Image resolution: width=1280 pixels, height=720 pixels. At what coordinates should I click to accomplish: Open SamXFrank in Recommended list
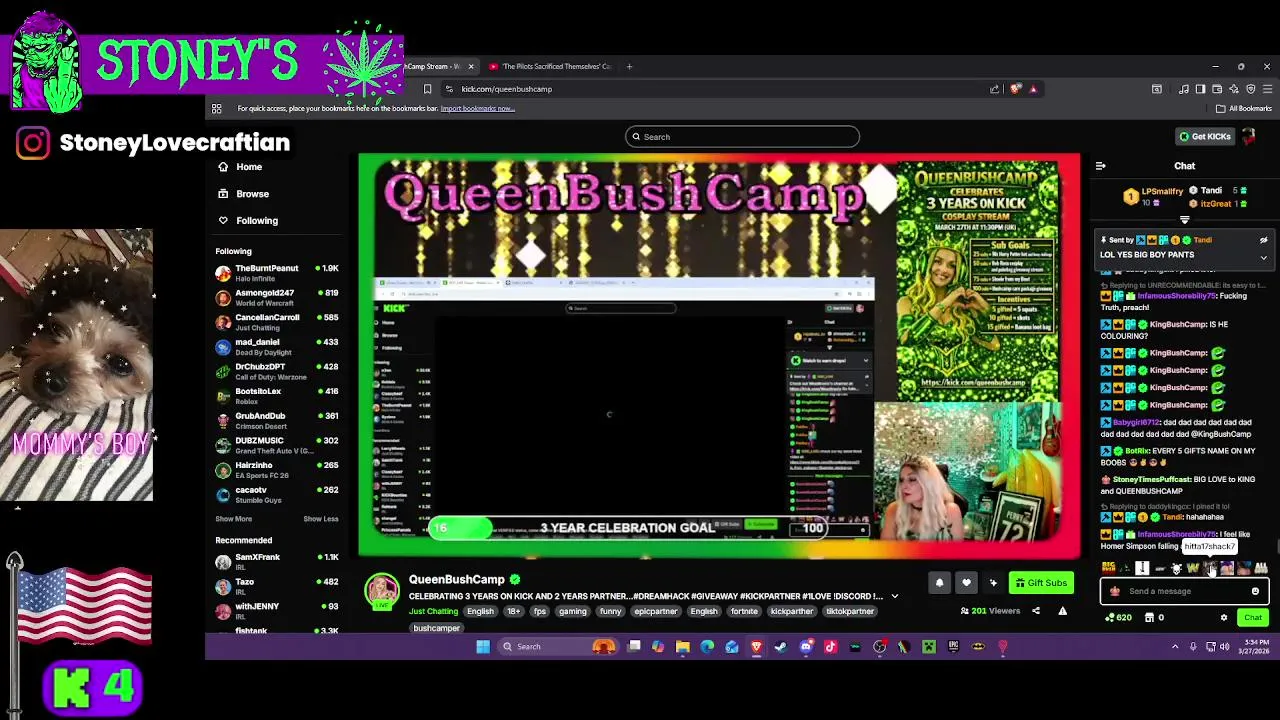278,561
